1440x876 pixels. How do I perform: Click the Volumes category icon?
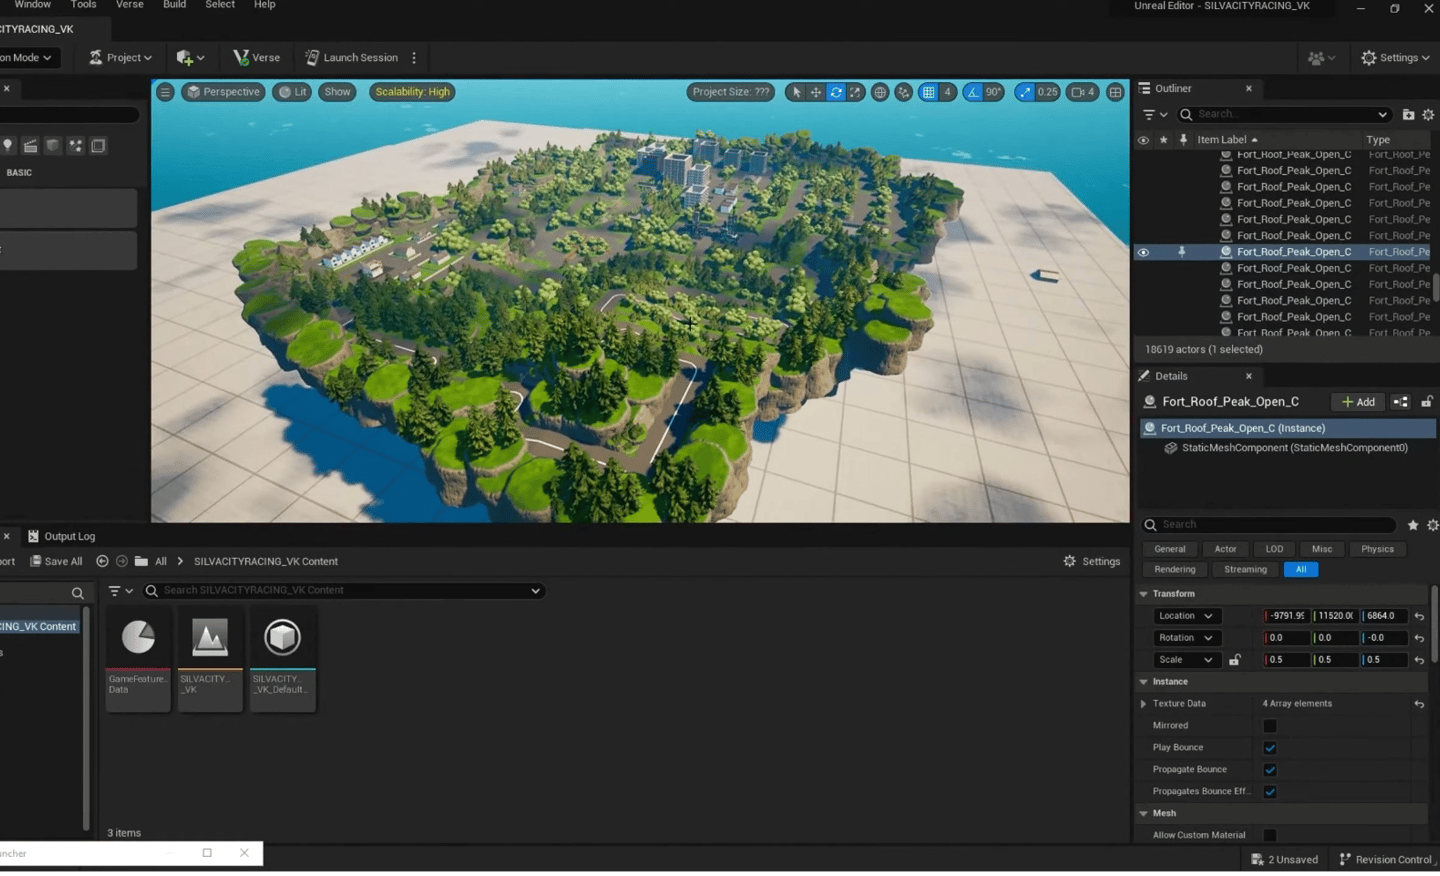click(98, 146)
